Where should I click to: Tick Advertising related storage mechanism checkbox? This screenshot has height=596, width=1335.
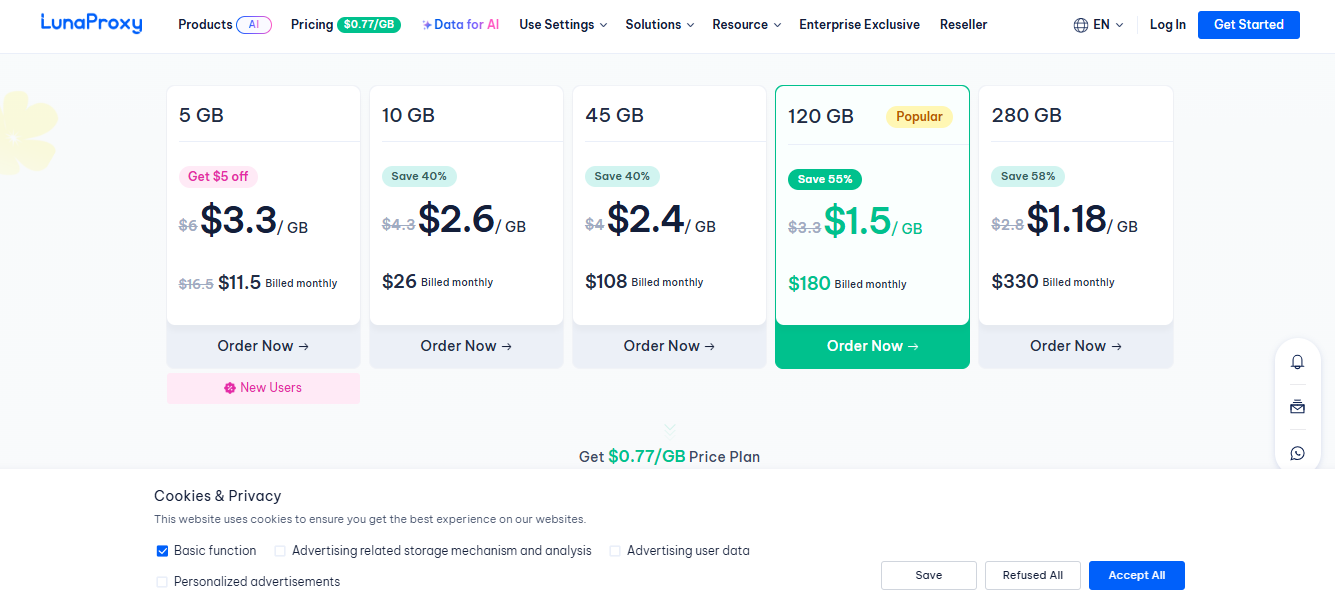tap(280, 551)
